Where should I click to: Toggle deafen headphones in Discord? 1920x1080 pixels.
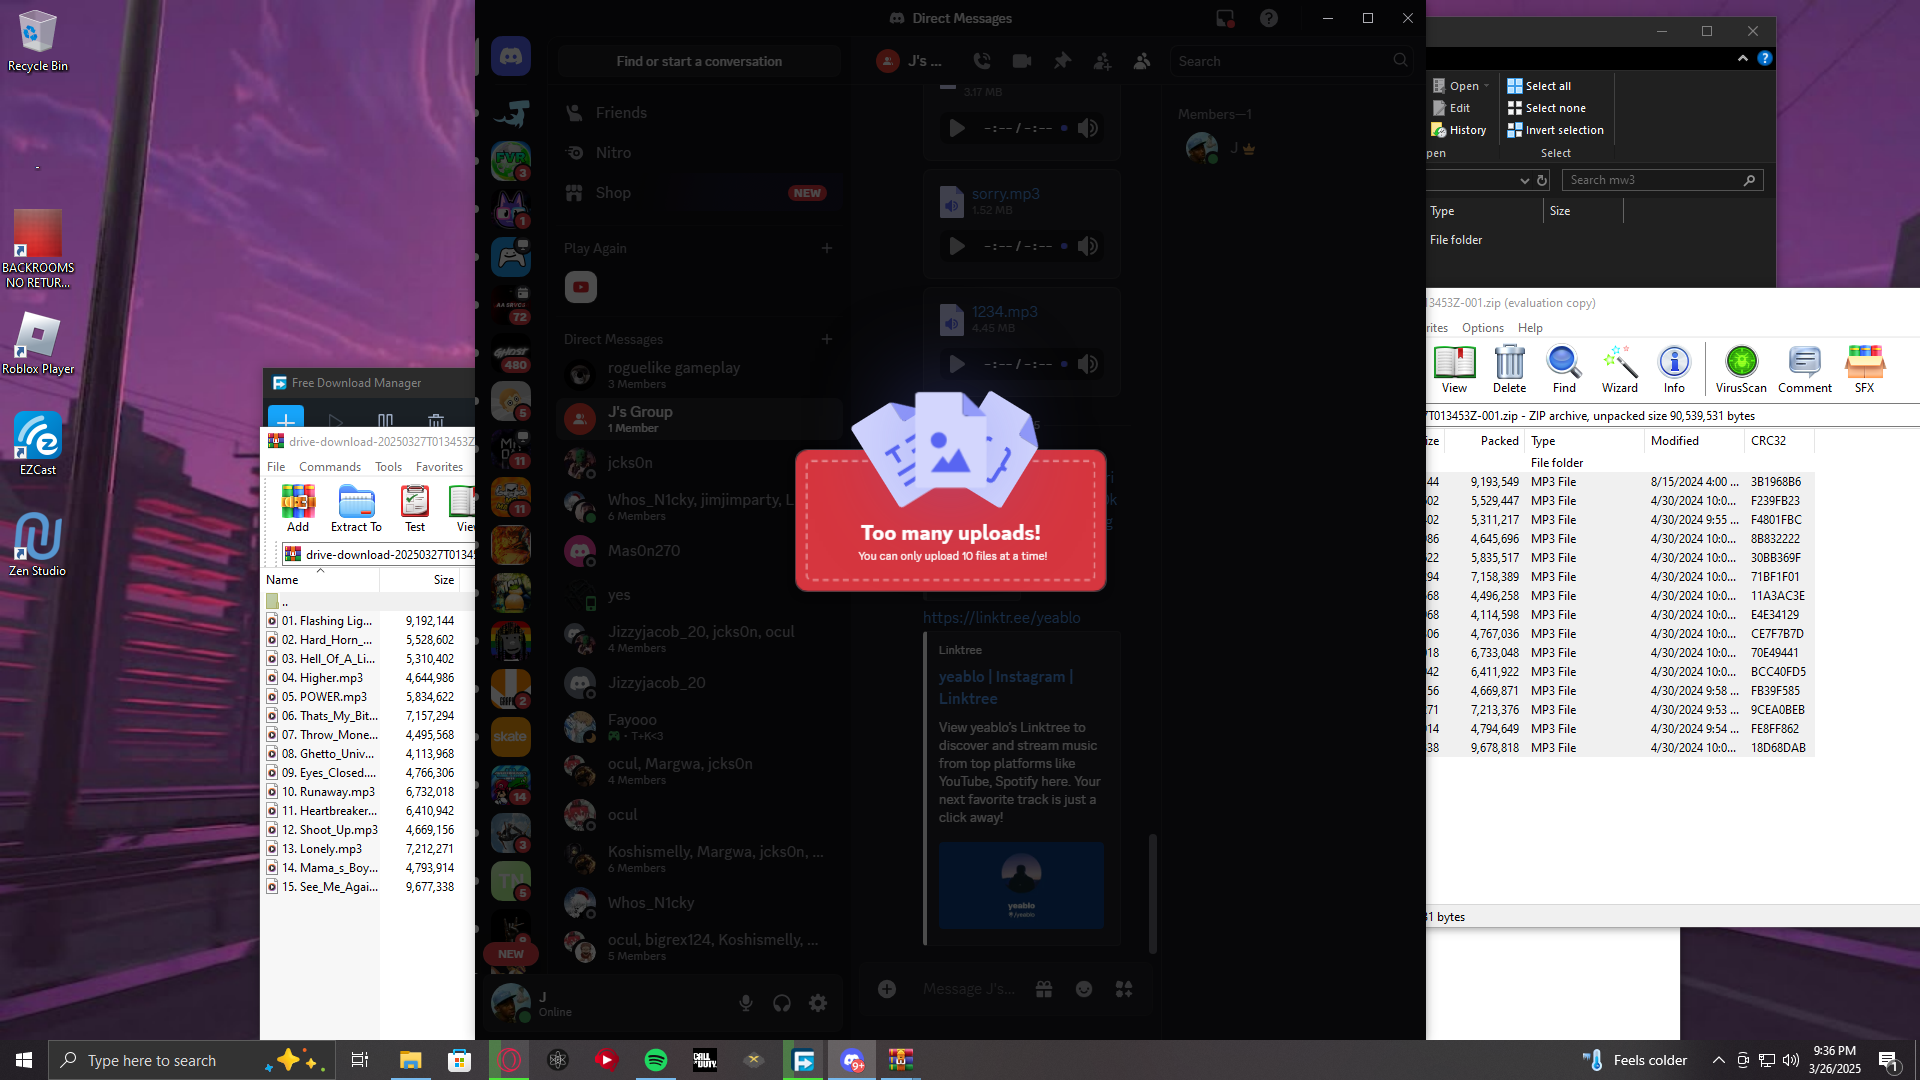[782, 1003]
